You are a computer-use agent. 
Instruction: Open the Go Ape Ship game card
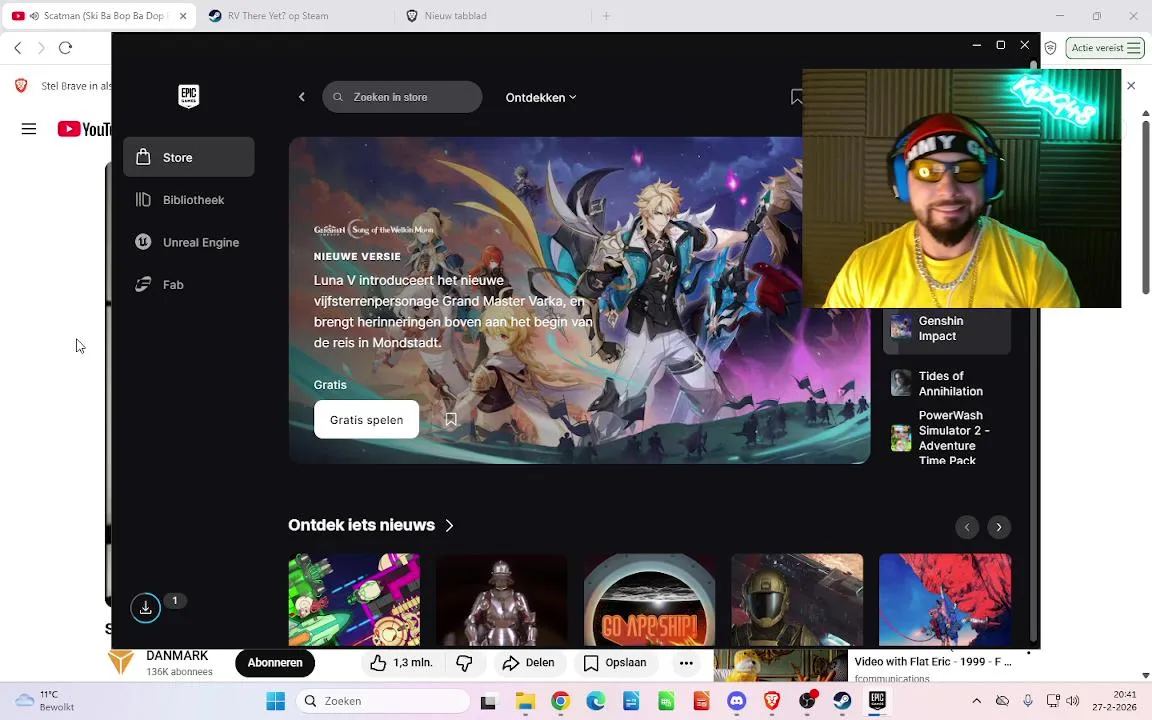point(649,600)
